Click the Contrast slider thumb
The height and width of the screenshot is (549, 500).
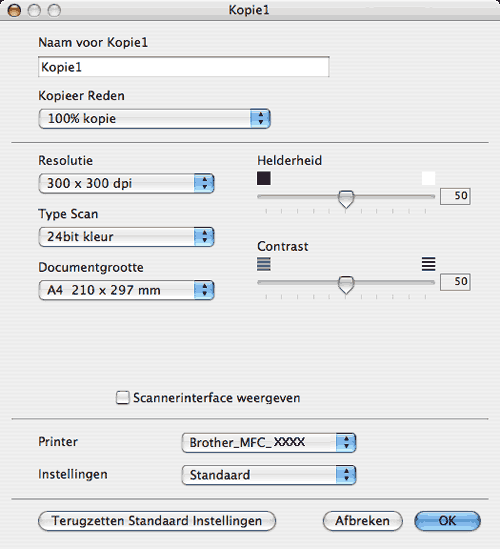point(346,285)
